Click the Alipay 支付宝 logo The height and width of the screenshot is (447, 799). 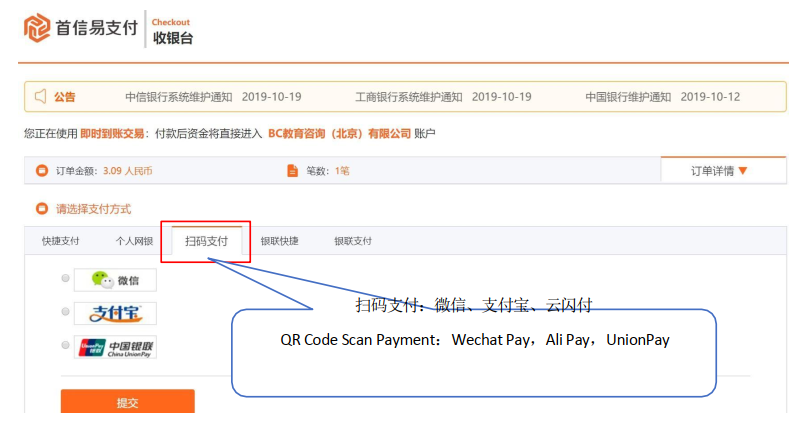[x=115, y=313]
